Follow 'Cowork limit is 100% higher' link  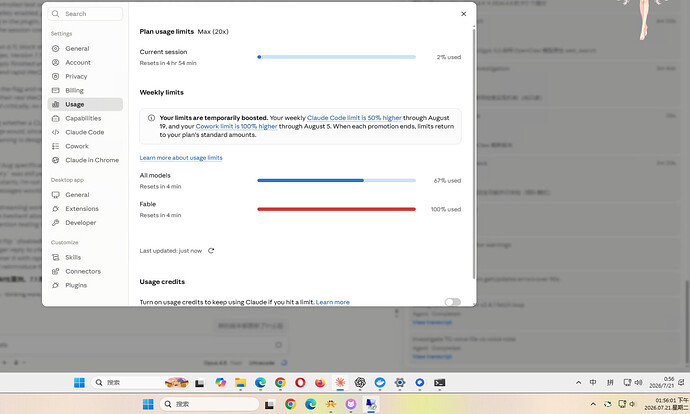236,126
